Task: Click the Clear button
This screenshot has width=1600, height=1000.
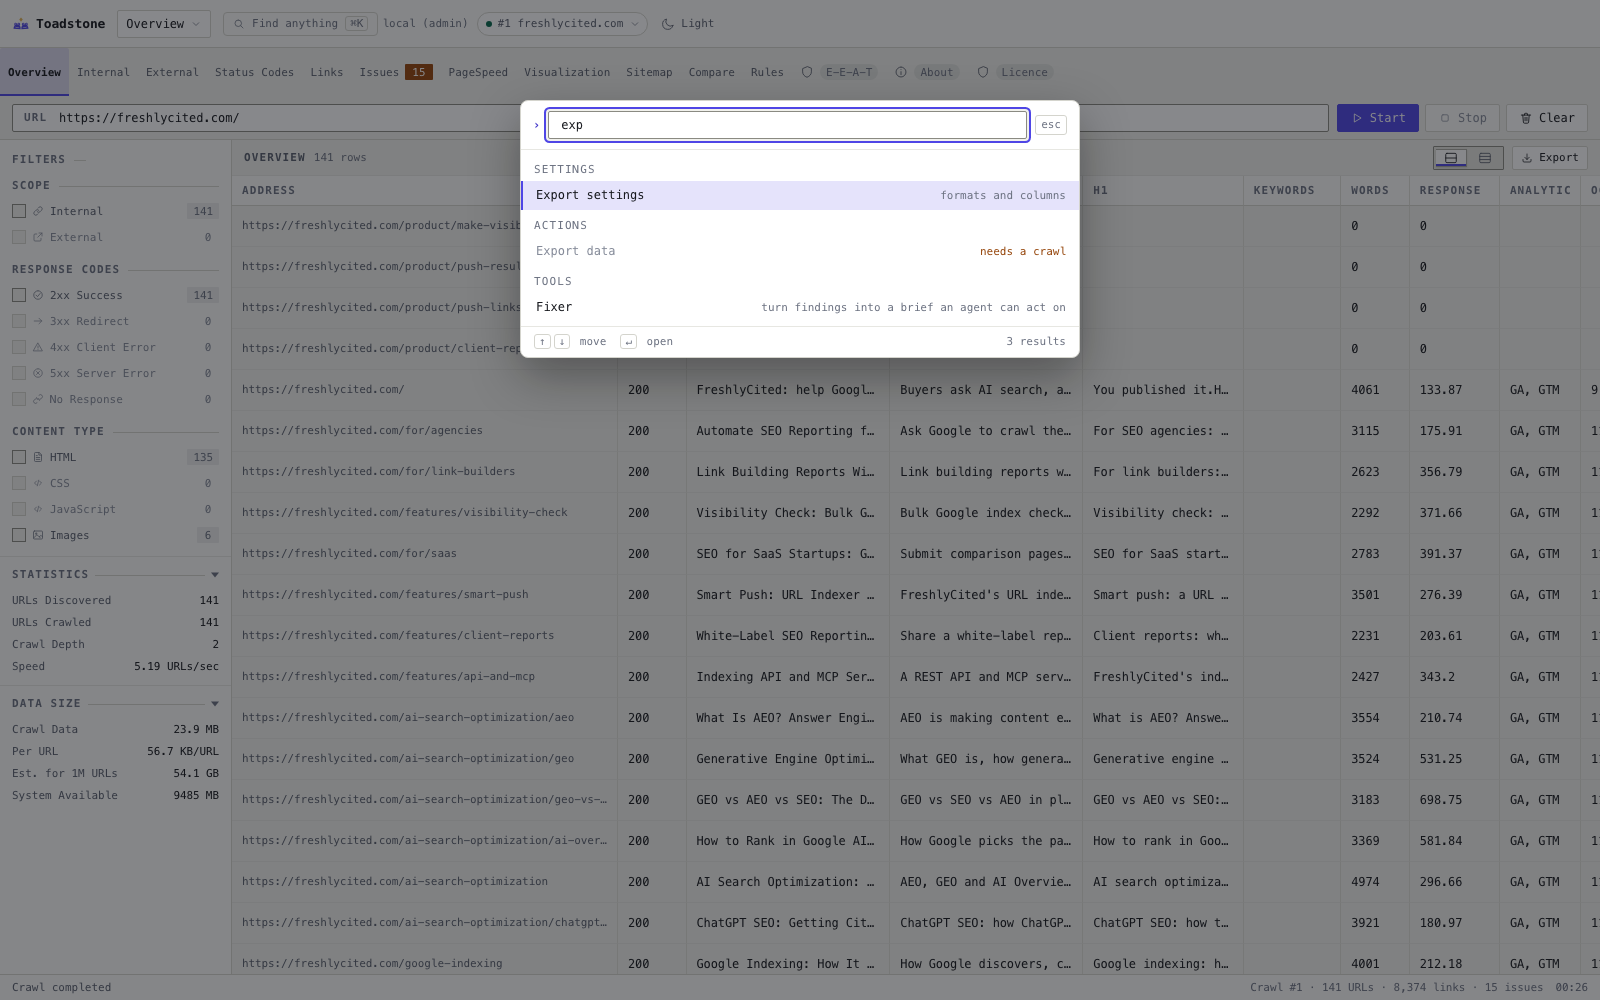Action: (1547, 118)
